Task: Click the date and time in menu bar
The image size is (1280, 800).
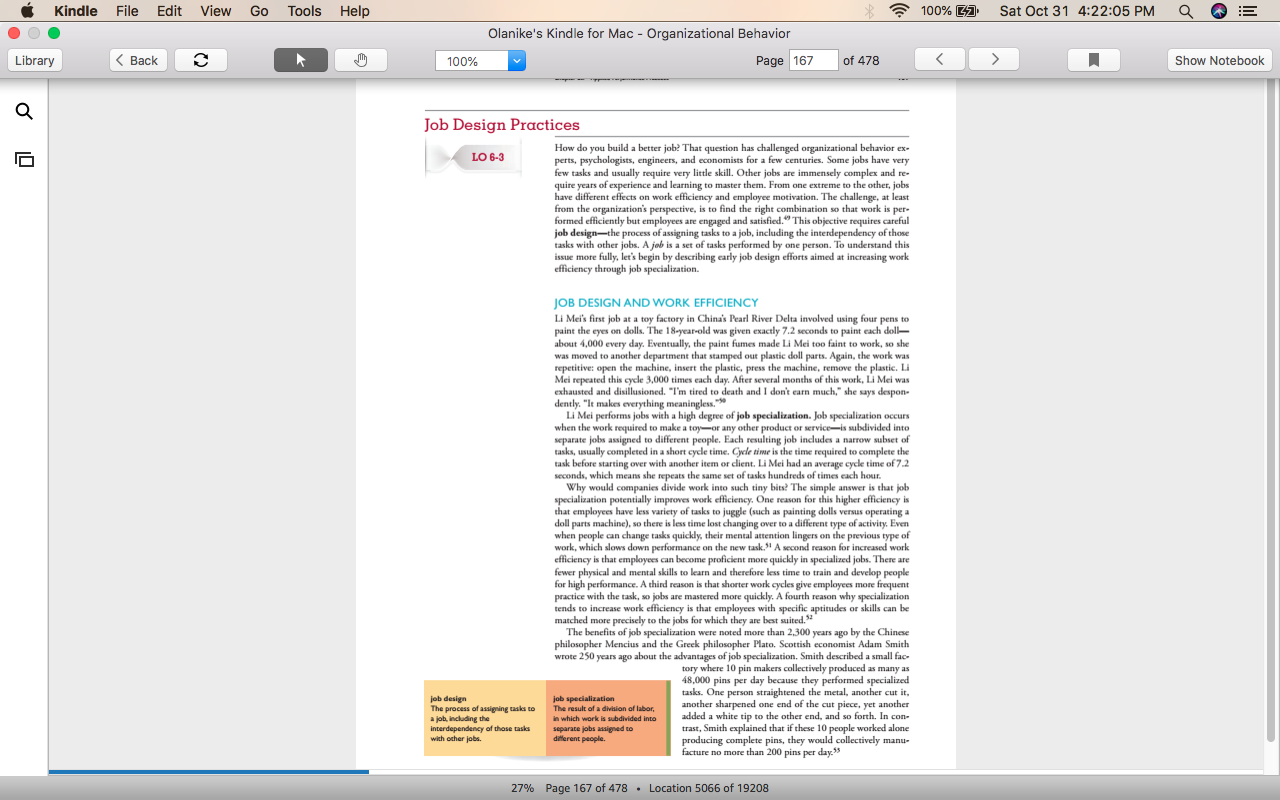Action: 1077,11
